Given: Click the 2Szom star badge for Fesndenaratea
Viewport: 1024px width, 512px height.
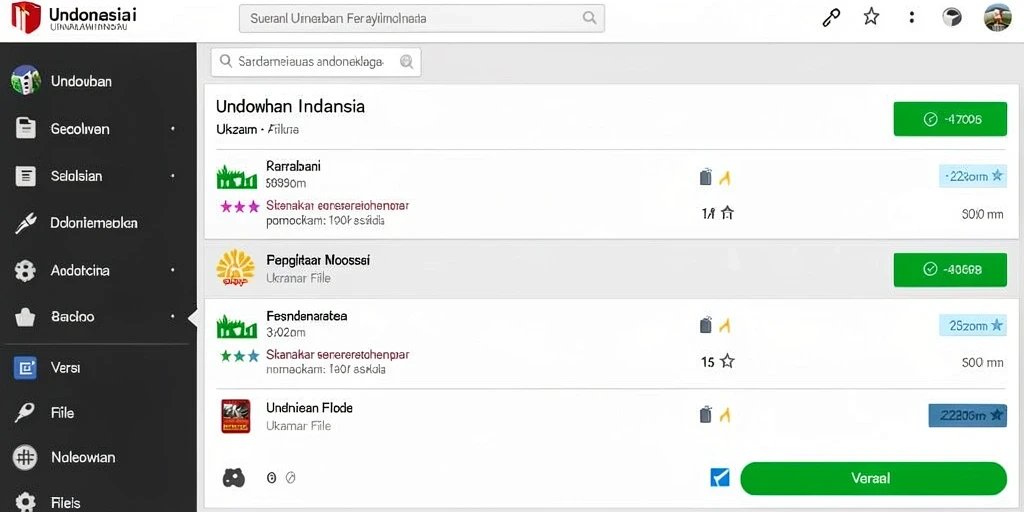Looking at the screenshot, I should (x=972, y=325).
